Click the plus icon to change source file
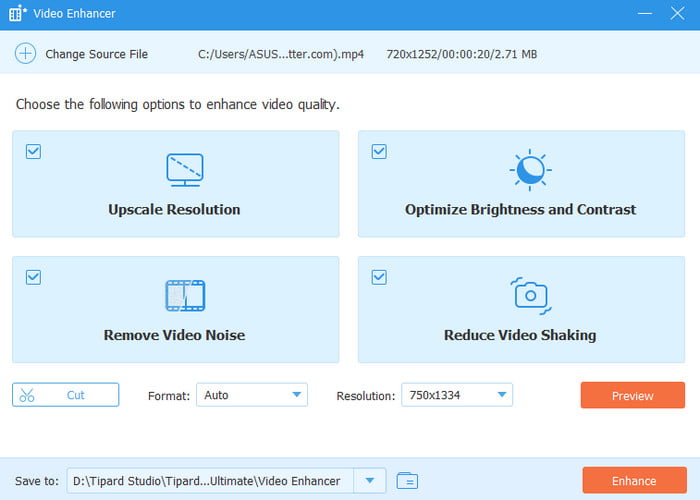Image resolution: width=700 pixels, height=500 pixels. pos(25,54)
